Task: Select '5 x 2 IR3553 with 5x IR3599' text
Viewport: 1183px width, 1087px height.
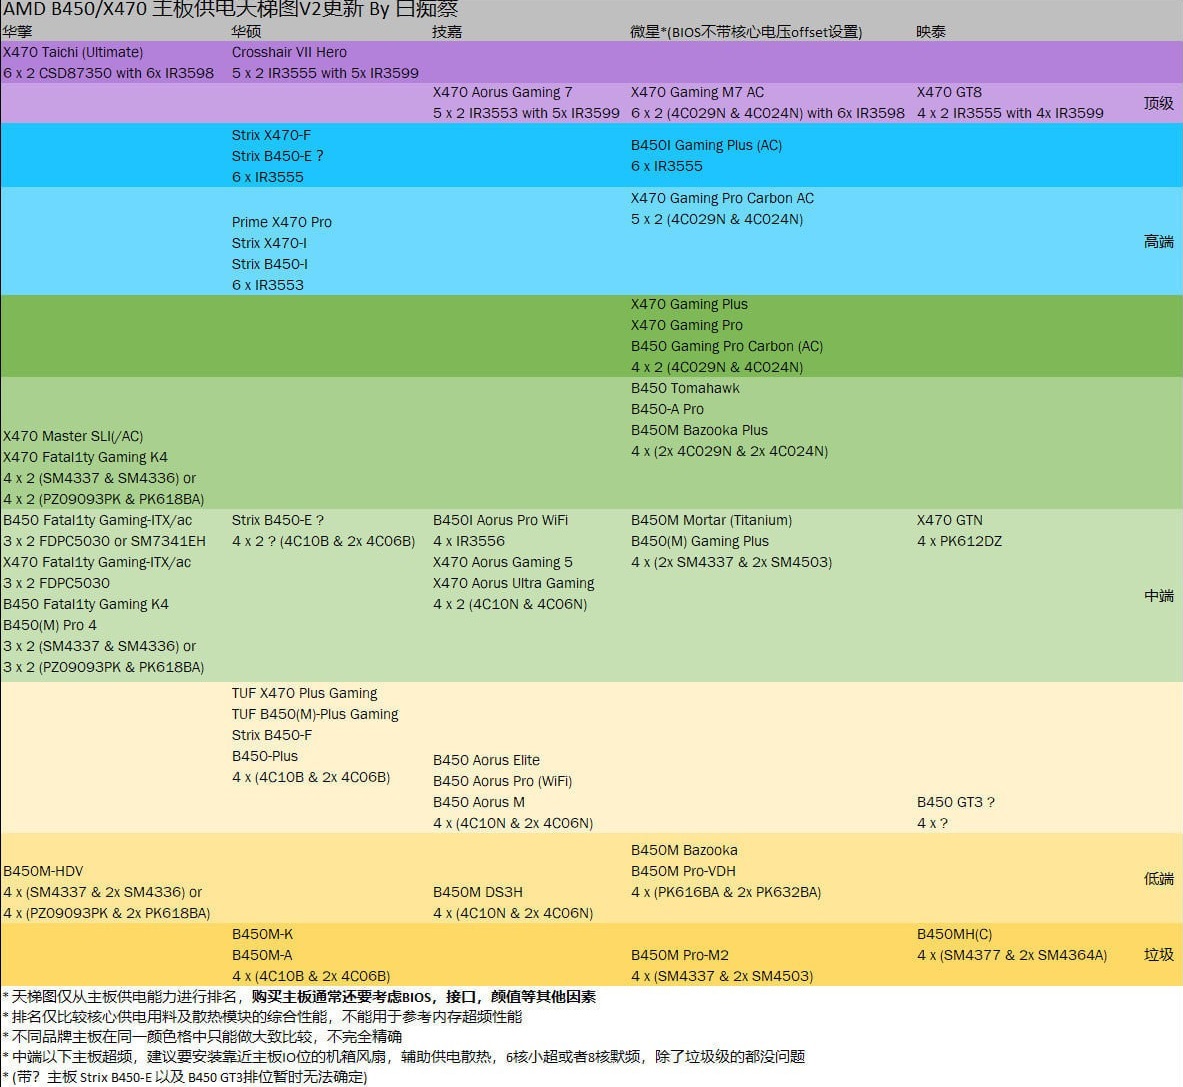Action: pos(526,113)
